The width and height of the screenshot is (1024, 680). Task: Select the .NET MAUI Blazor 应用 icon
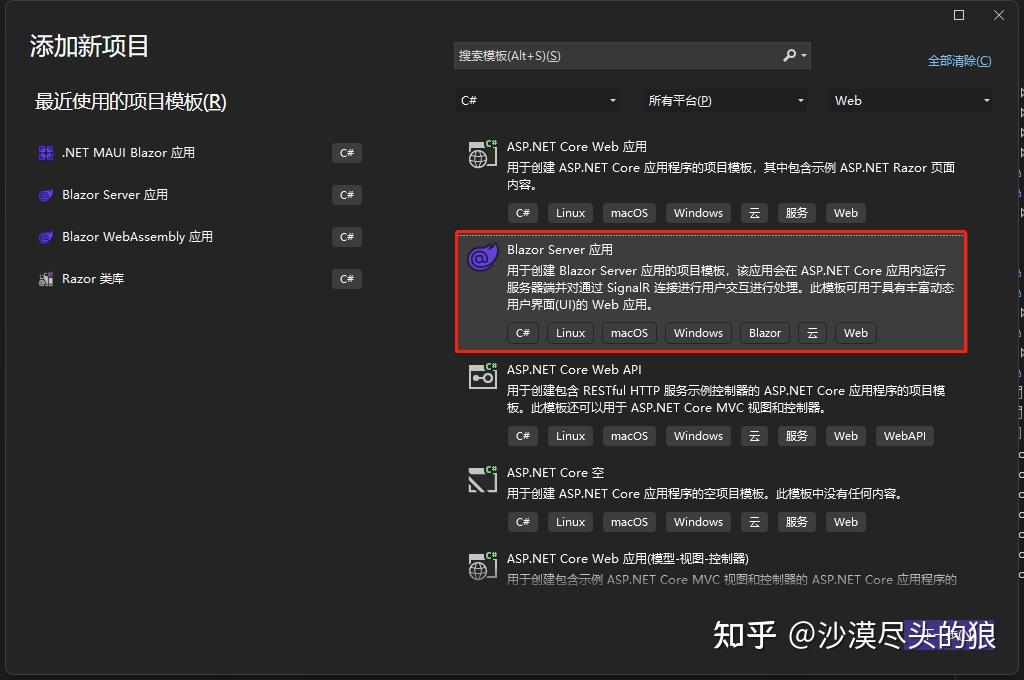tap(44, 152)
